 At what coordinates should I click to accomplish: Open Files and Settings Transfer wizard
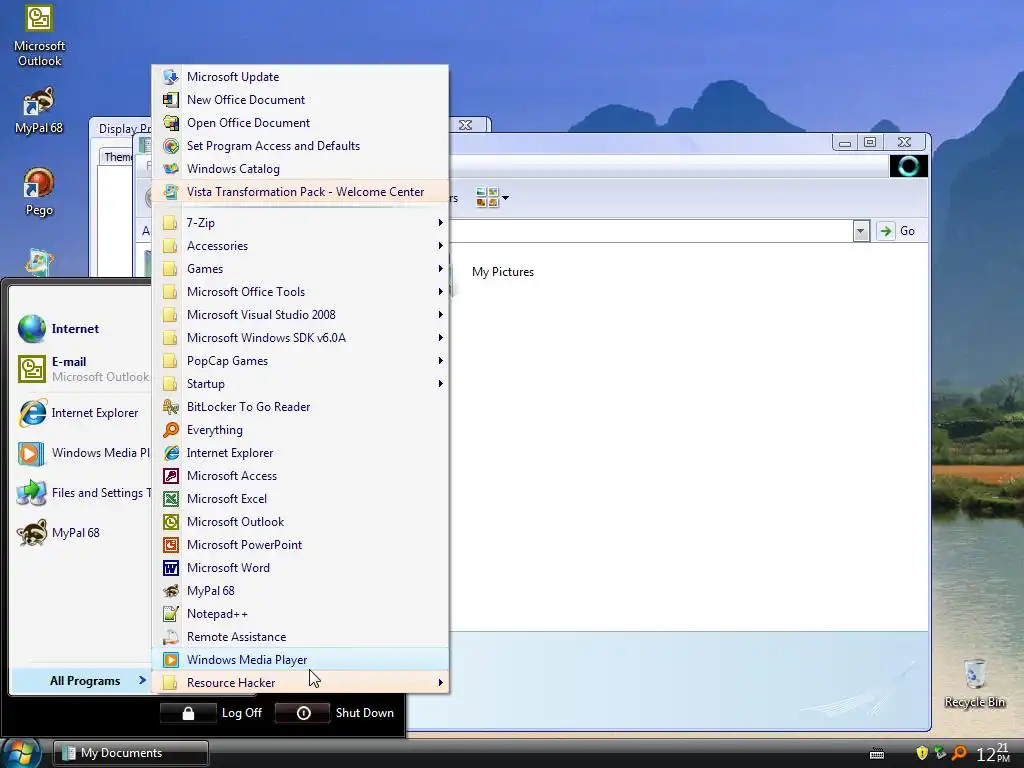[x=82, y=492]
